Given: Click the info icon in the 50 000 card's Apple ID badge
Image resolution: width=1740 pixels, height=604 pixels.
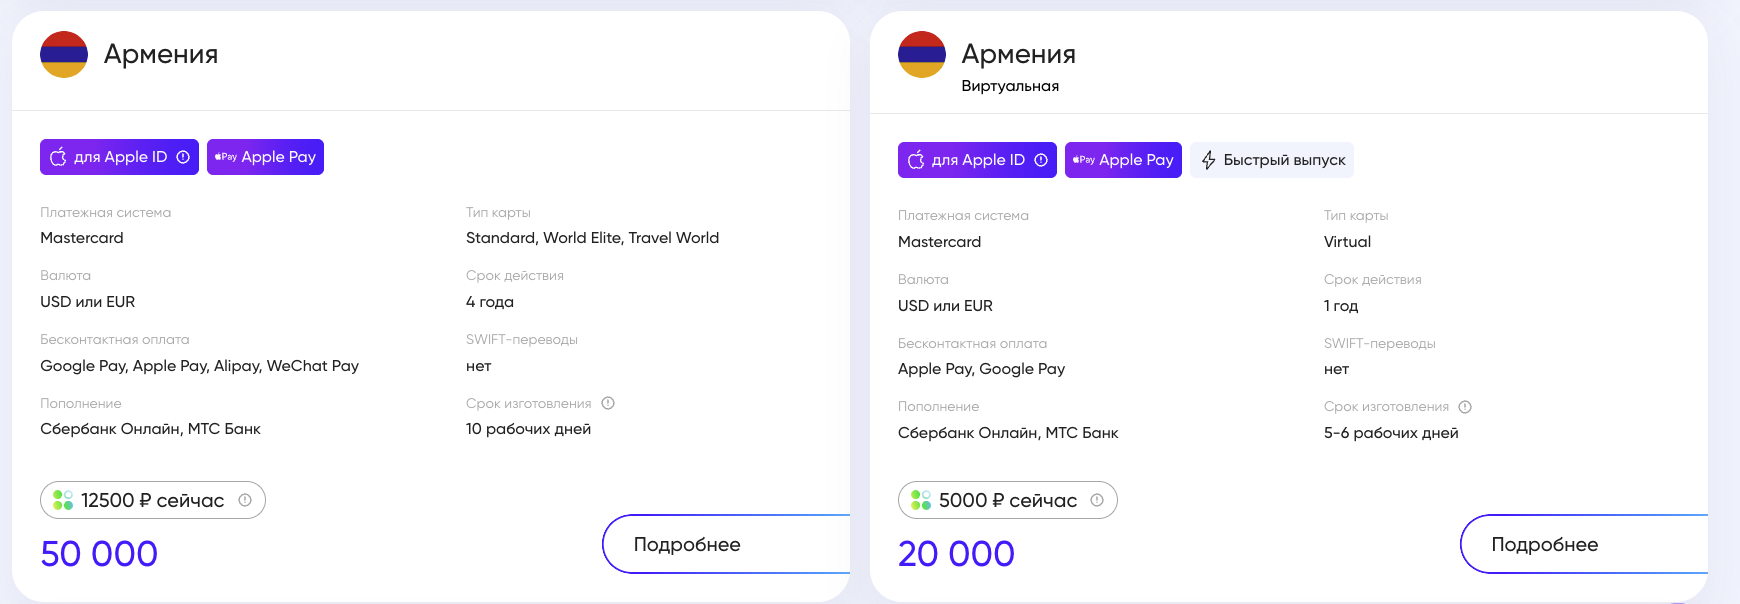Looking at the screenshot, I should (183, 157).
